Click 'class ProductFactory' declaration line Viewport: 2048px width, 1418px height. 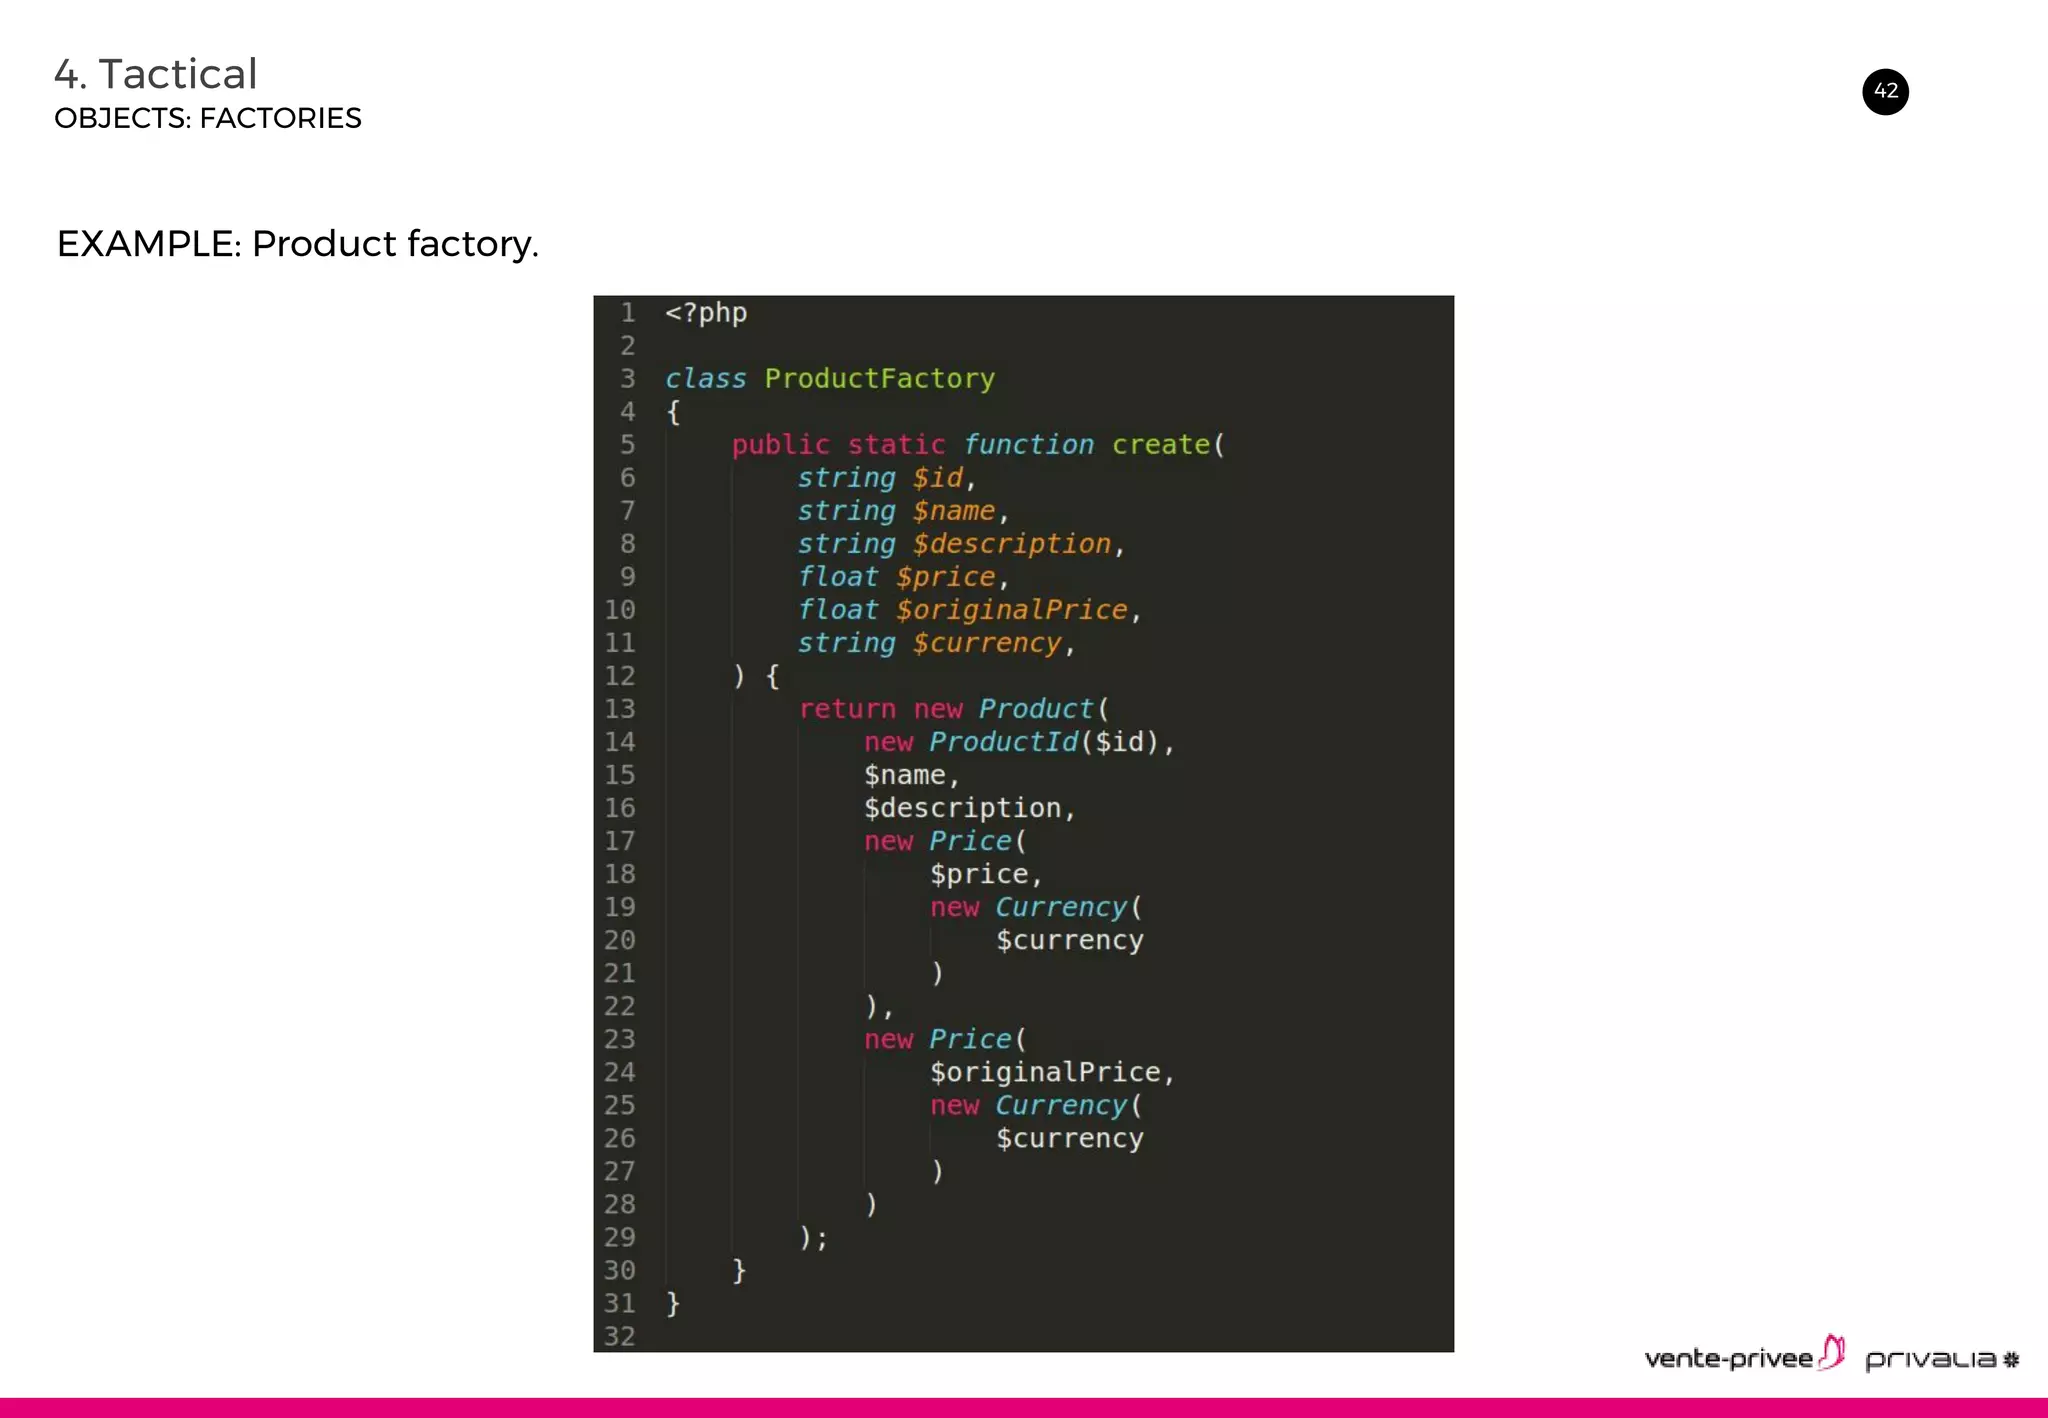(830, 379)
